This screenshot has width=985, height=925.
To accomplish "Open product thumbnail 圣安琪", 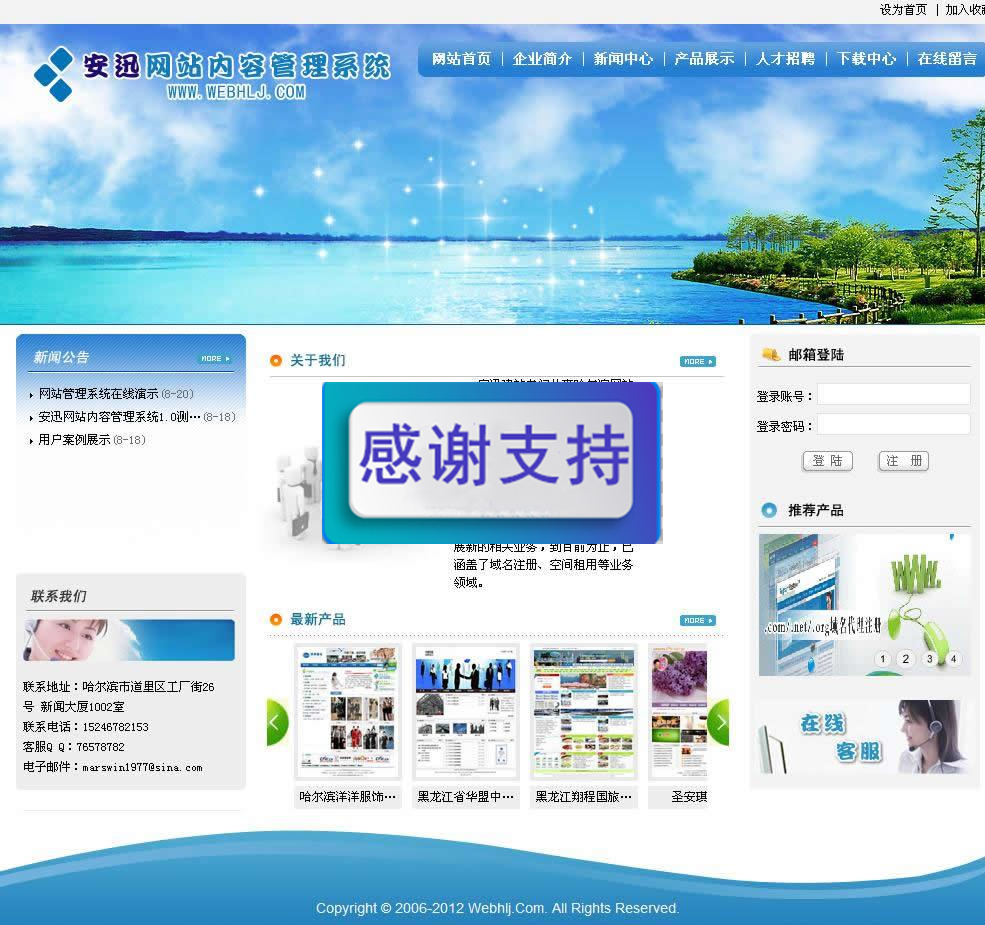I will 678,711.
